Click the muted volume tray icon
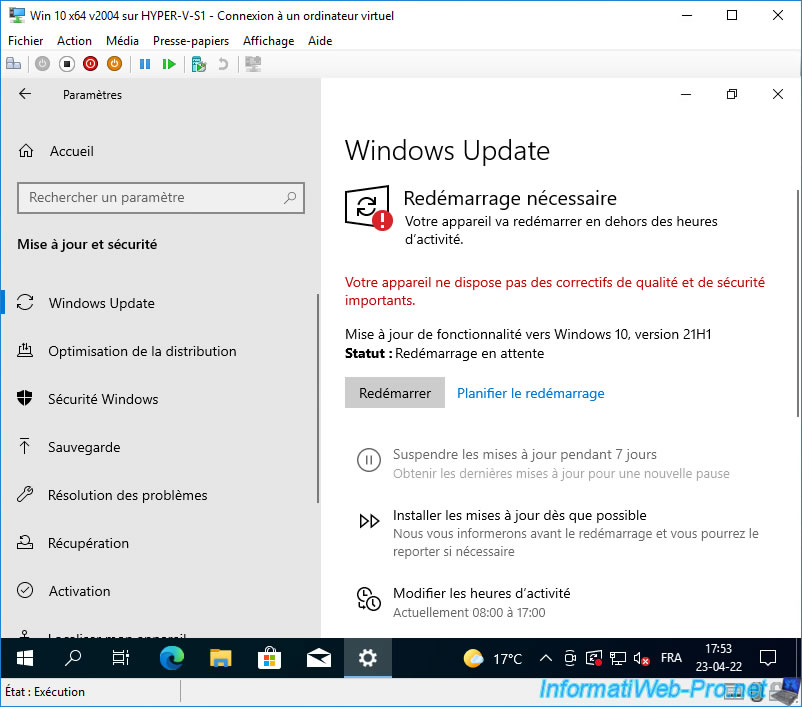 pyautogui.click(x=641, y=658)
